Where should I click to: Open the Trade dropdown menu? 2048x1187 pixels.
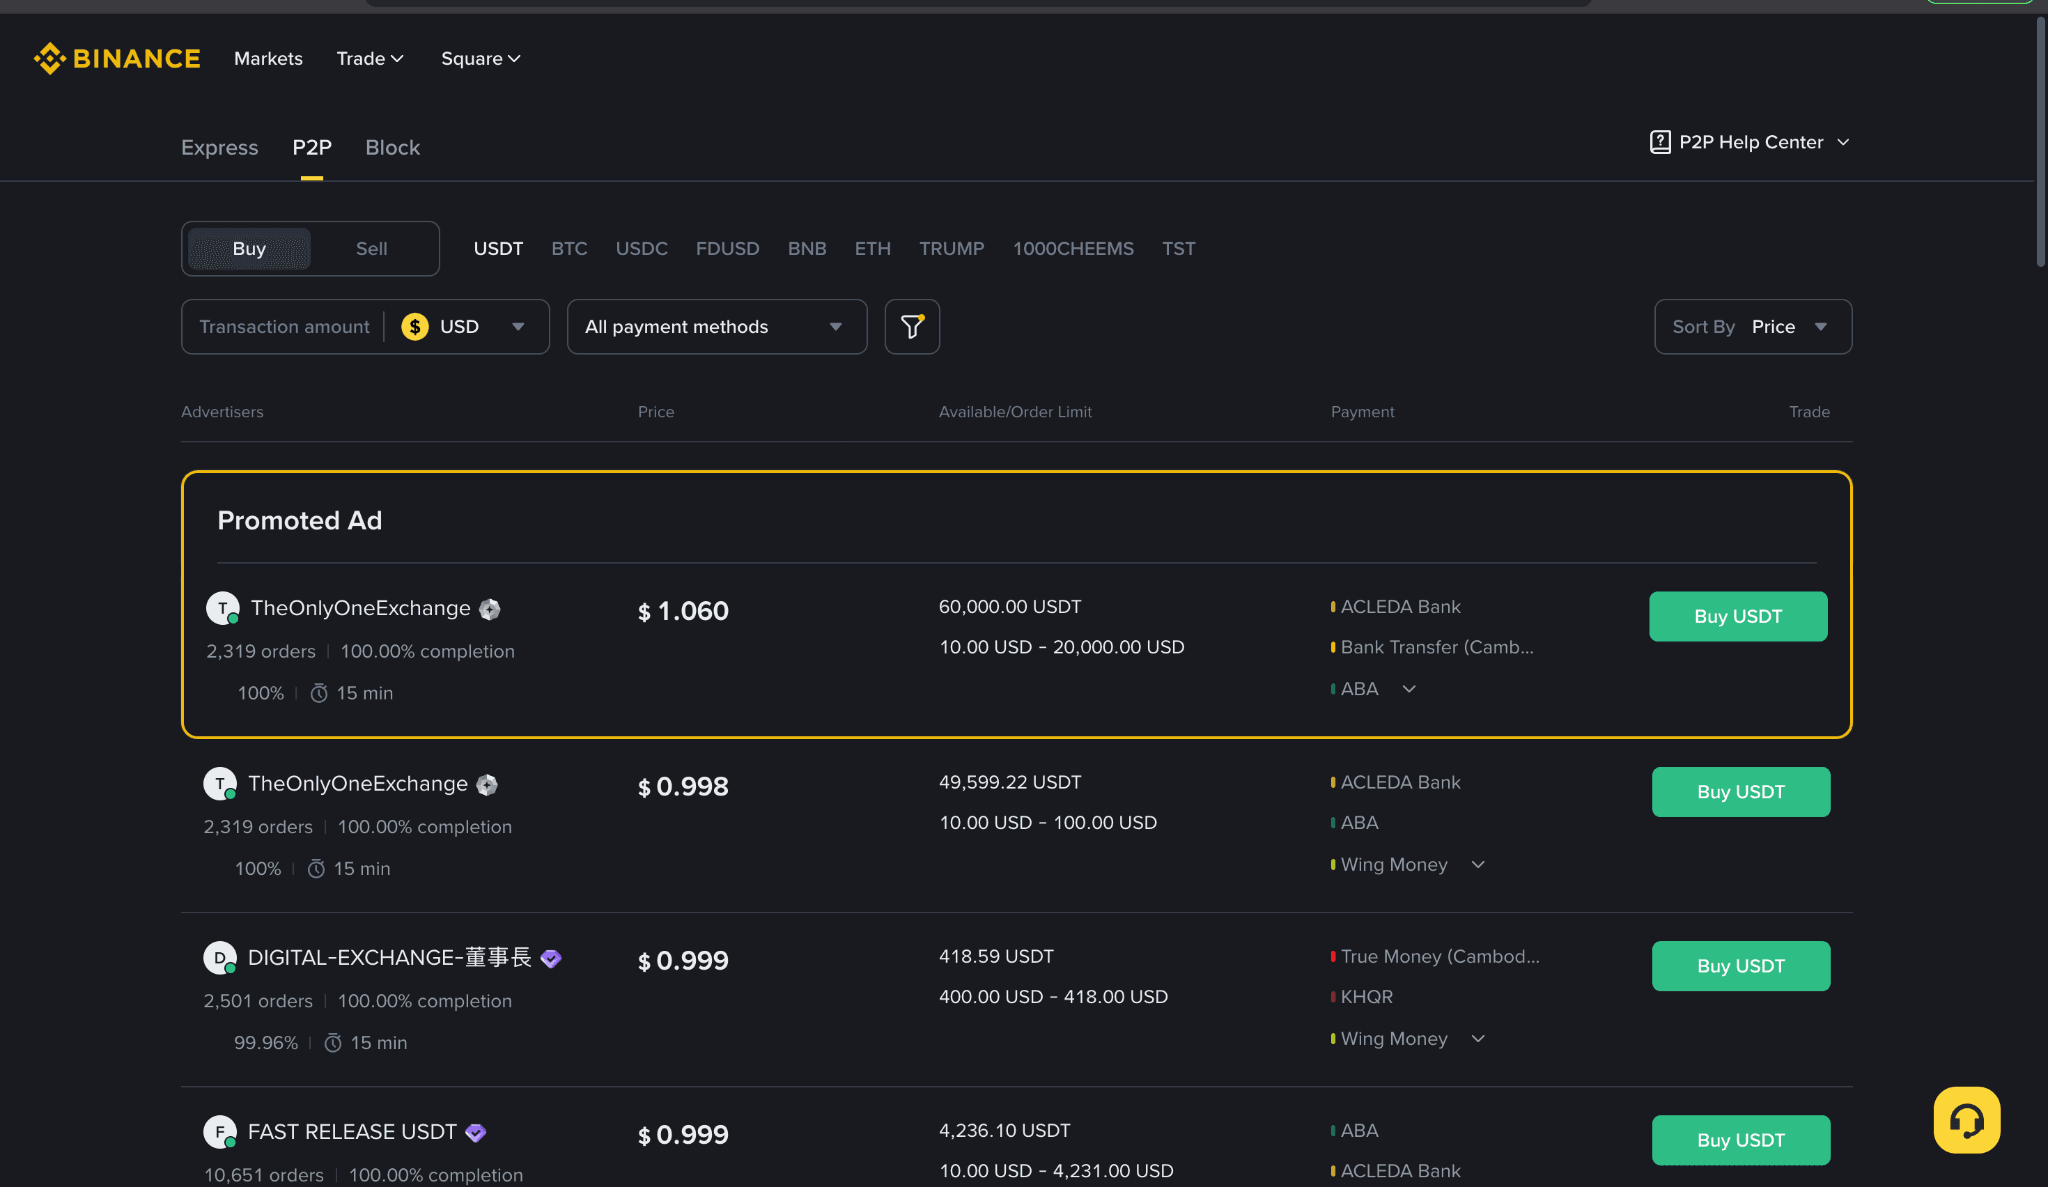[370, 59]
